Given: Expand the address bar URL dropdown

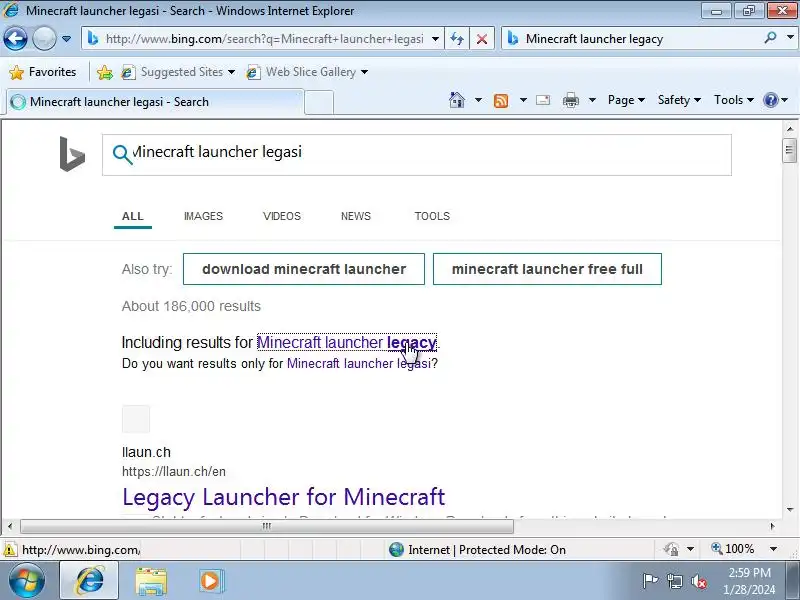Looking at the screenshot, I should point(435,39).
